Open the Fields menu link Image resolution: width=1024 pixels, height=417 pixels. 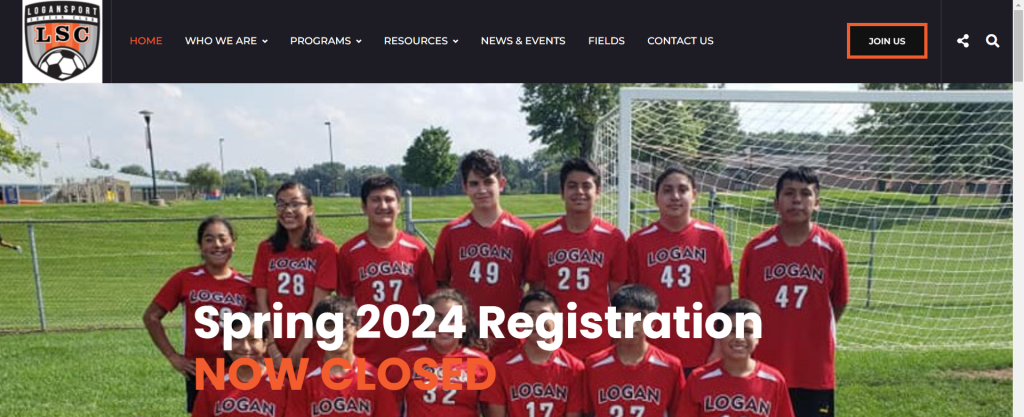(x=606, y=40)
